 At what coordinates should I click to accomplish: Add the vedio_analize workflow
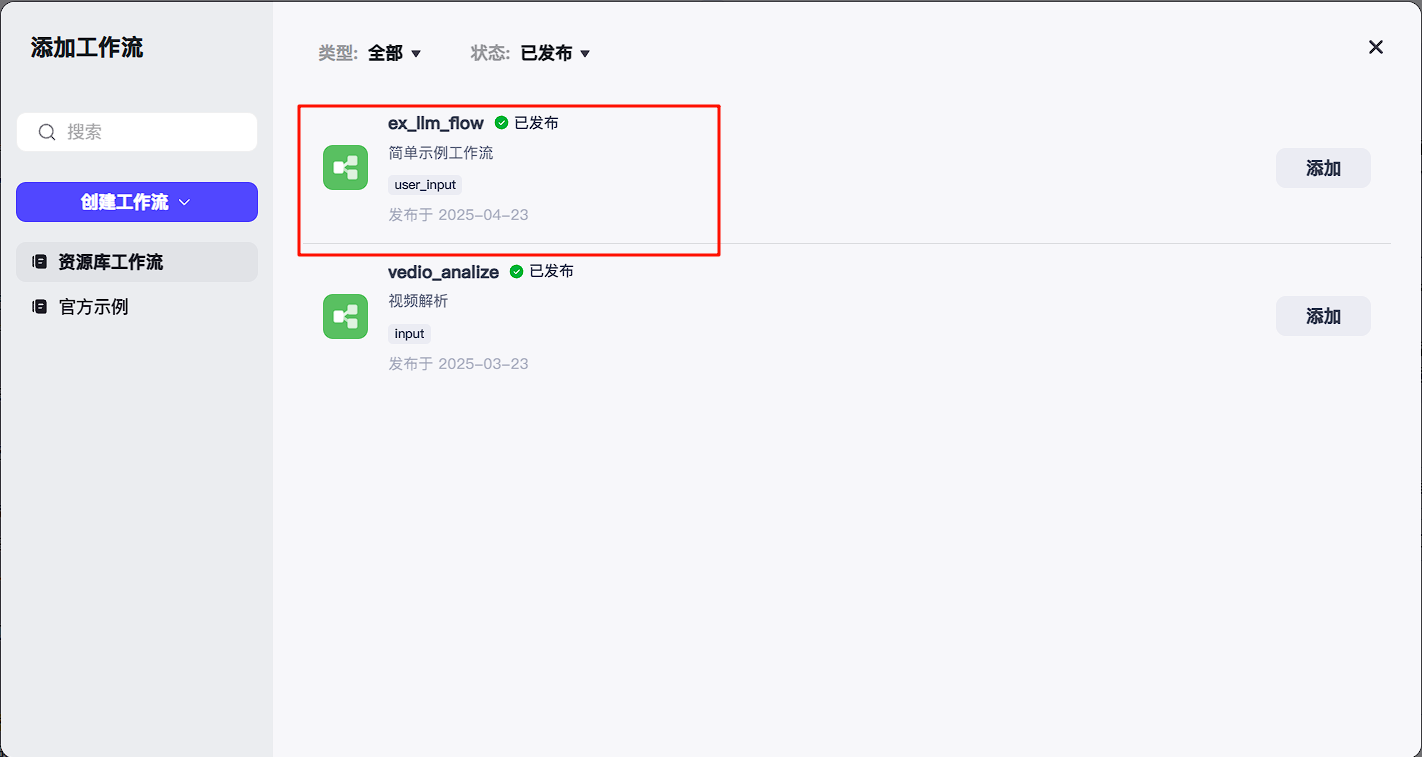tap(1323, 316)
